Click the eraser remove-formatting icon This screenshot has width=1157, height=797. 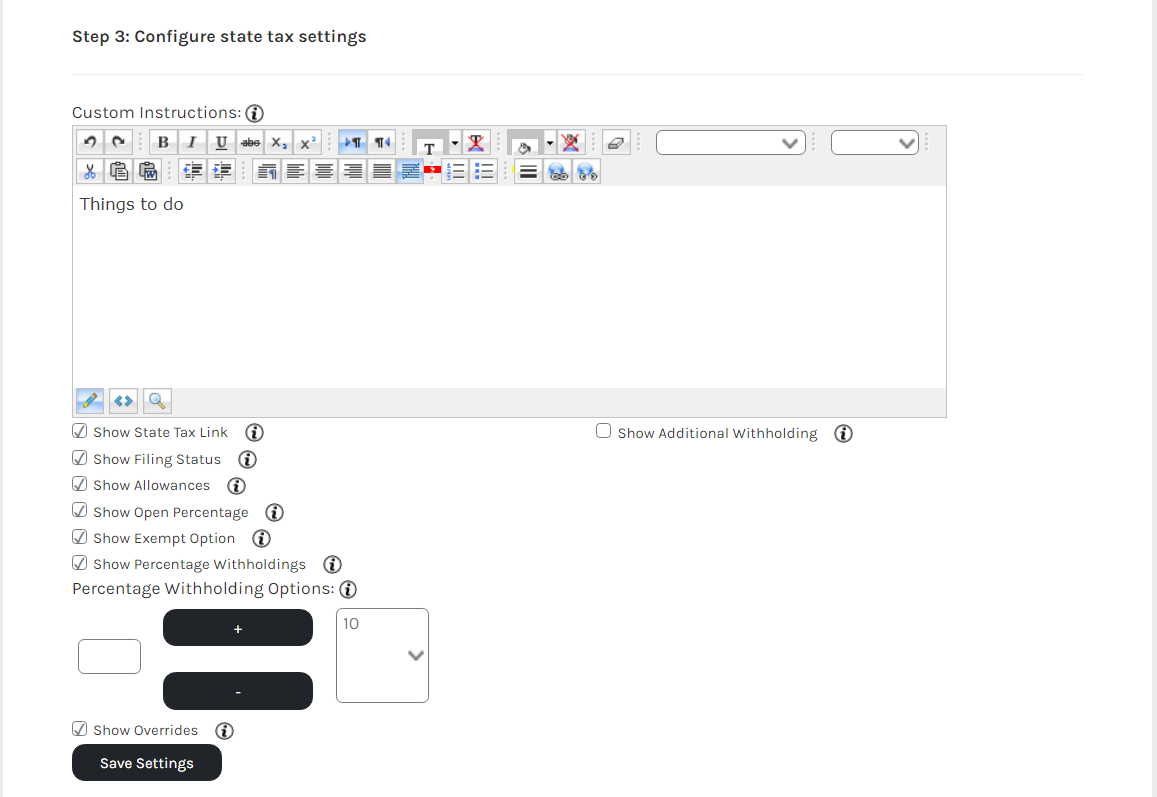click(x=615, y=142)
